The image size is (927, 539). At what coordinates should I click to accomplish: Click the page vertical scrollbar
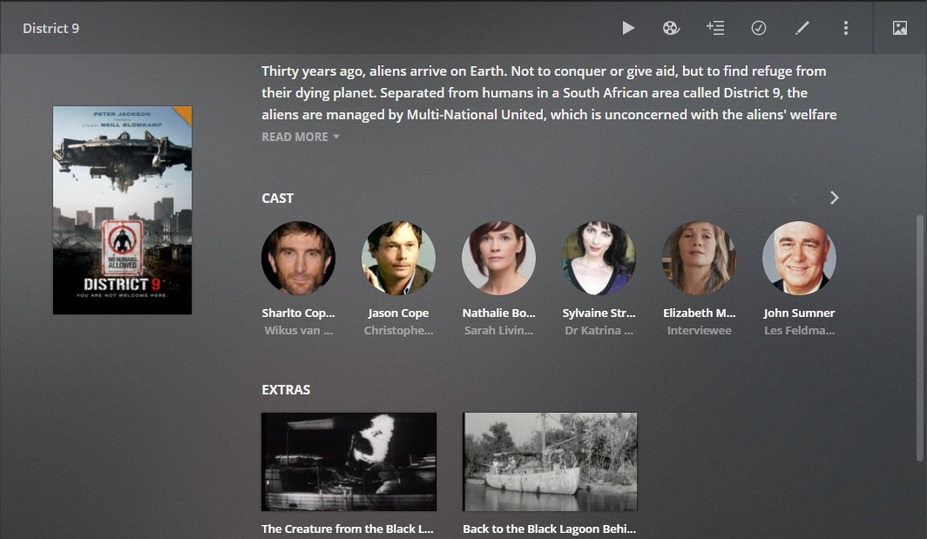pyautogui.click(x=919, y=338)
